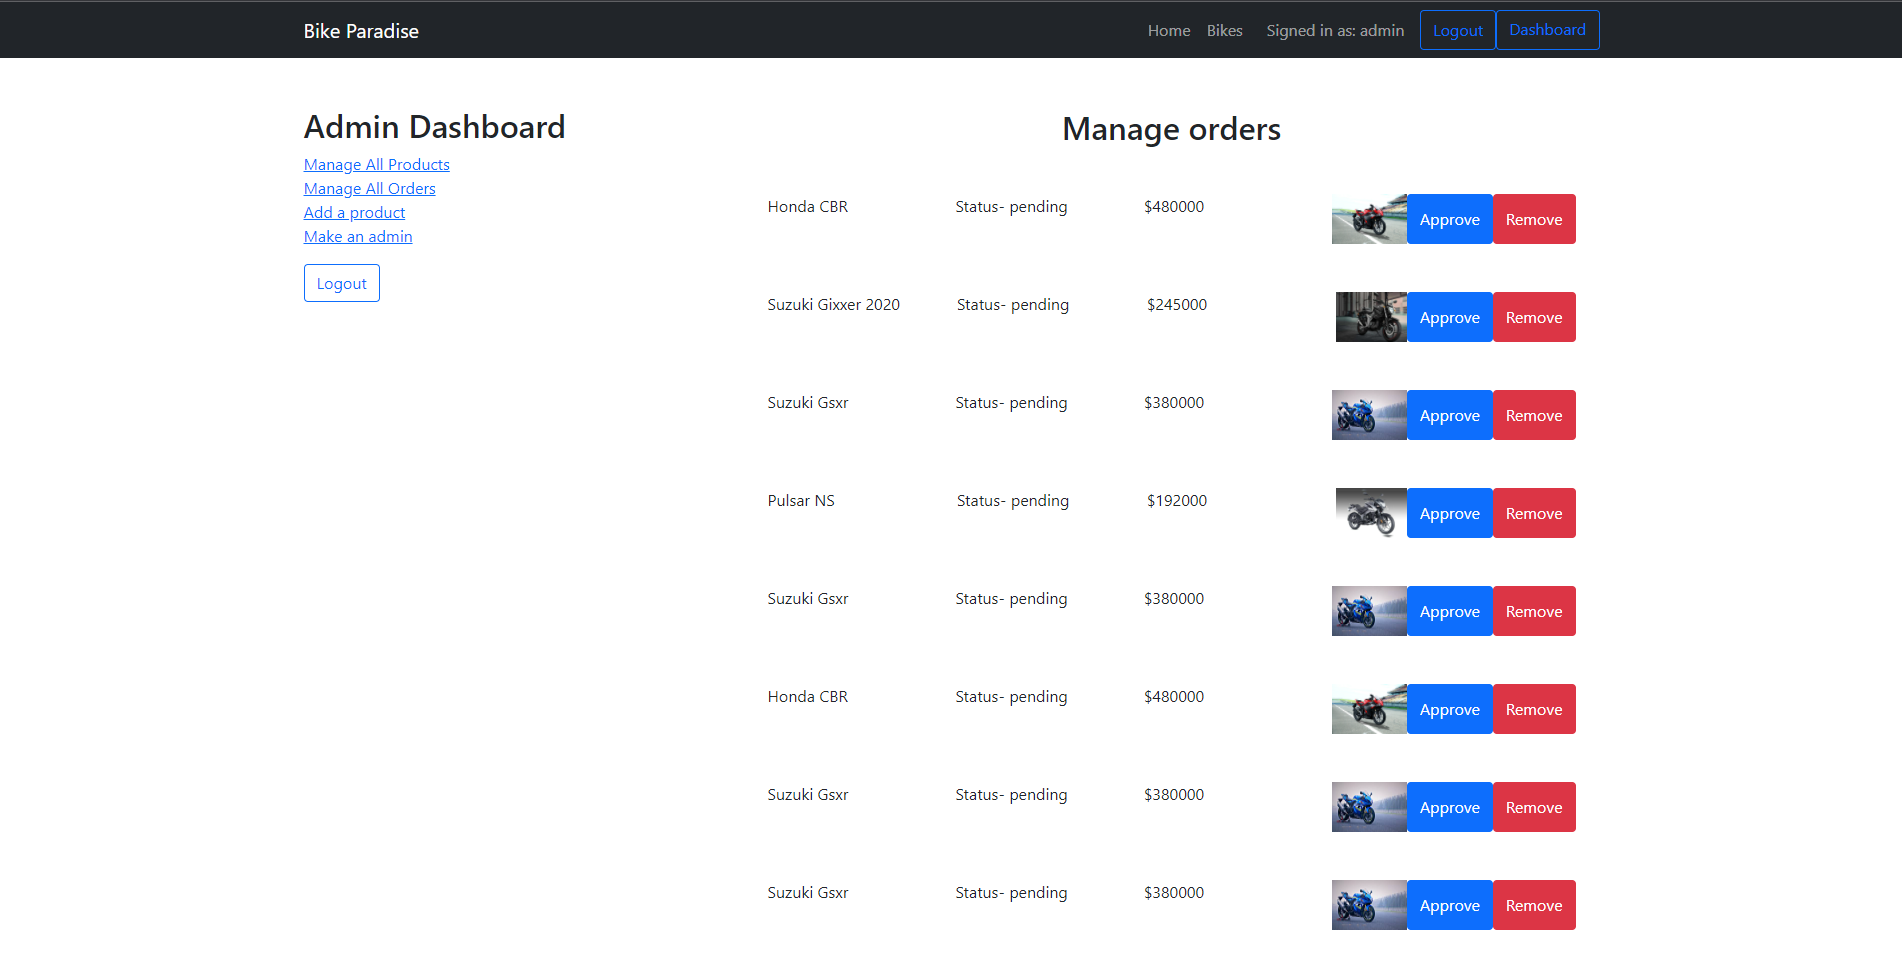
Task: Remove the Suzuki Gixxer 2020 order
Action: coord(1533,317)
